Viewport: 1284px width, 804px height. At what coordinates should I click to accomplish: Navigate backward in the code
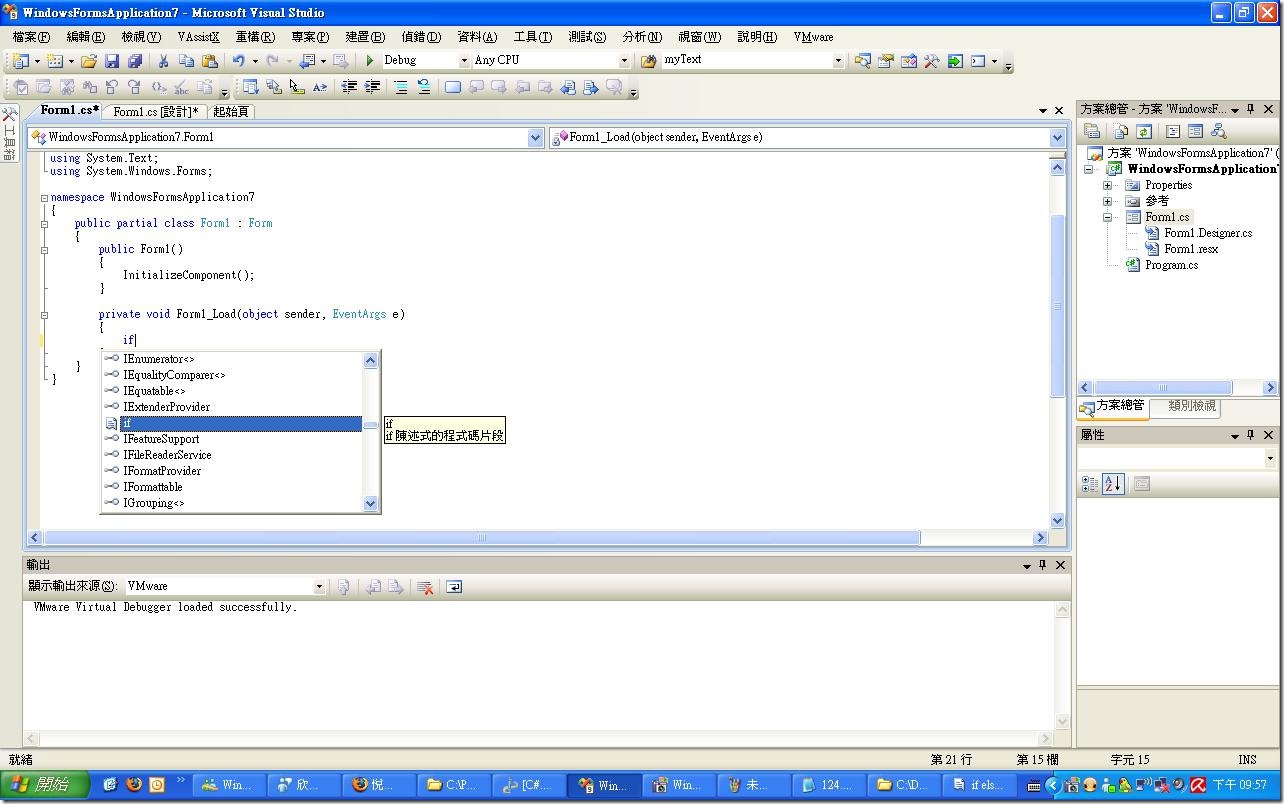pyautogui.click(x=307, y=60)
